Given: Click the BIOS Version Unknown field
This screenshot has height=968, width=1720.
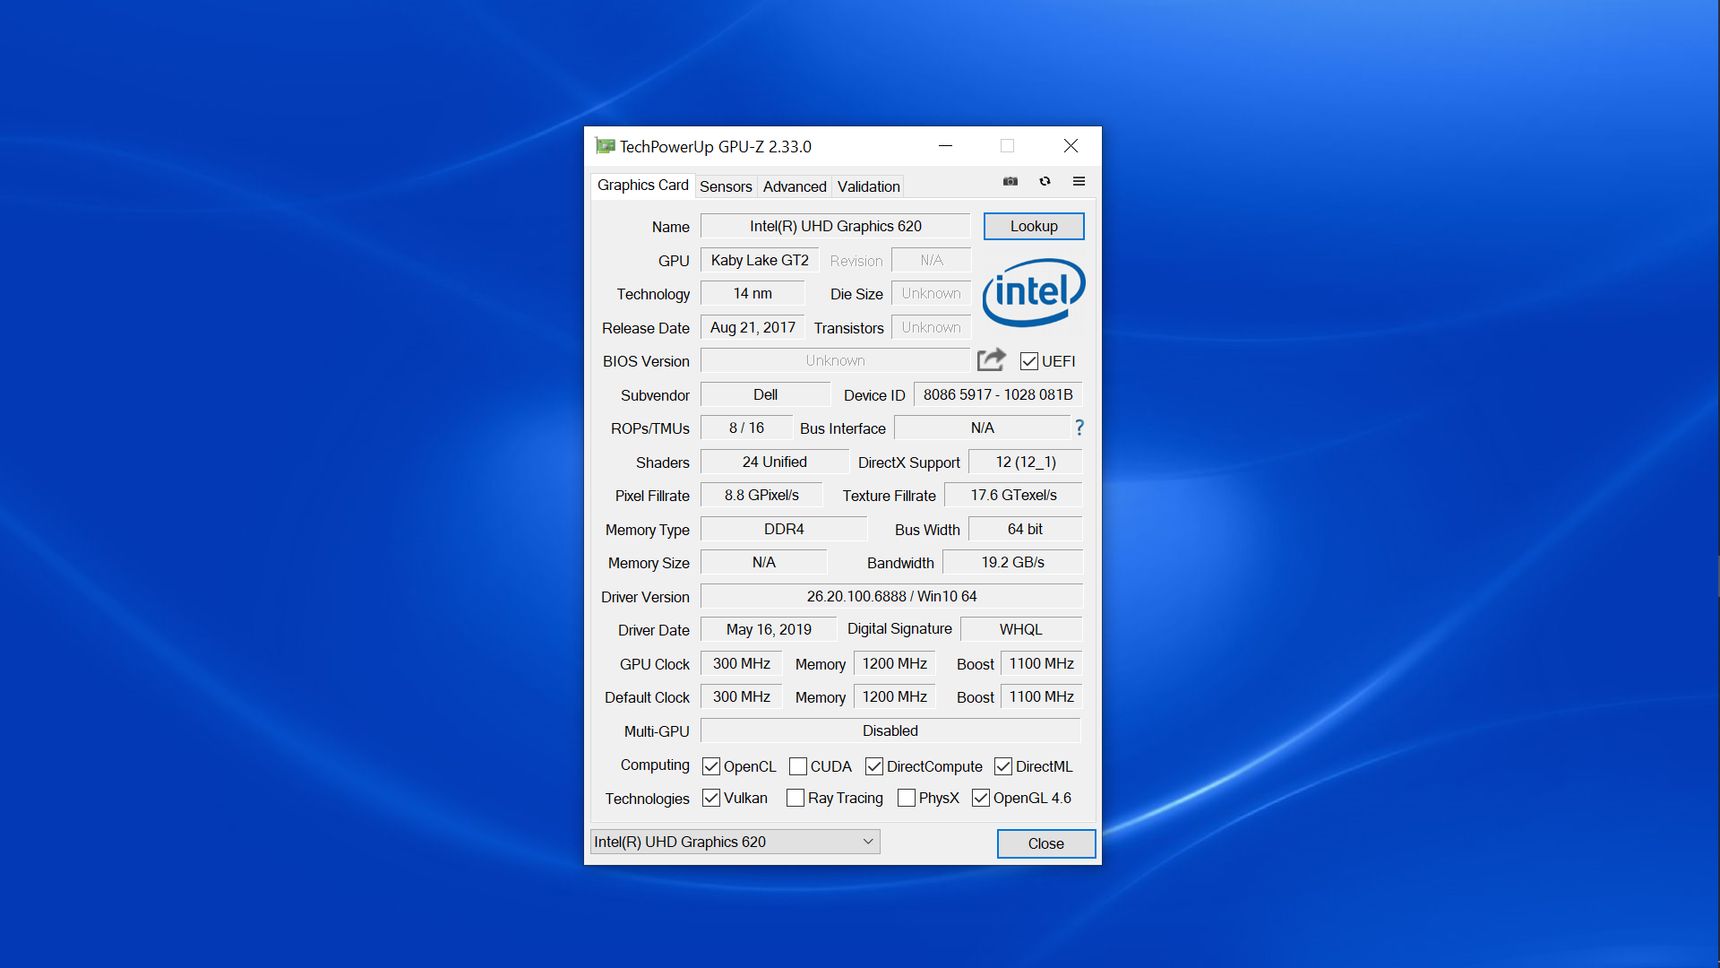Looking at the screenshot, I should point(836,360).
